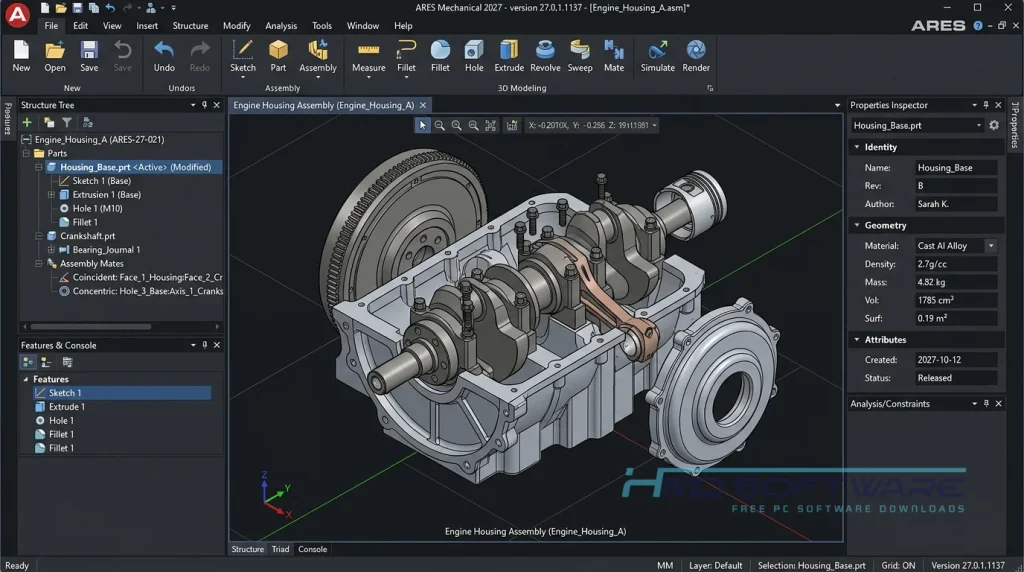Expand the Extrusien 1 (Base) tree node

51,195
